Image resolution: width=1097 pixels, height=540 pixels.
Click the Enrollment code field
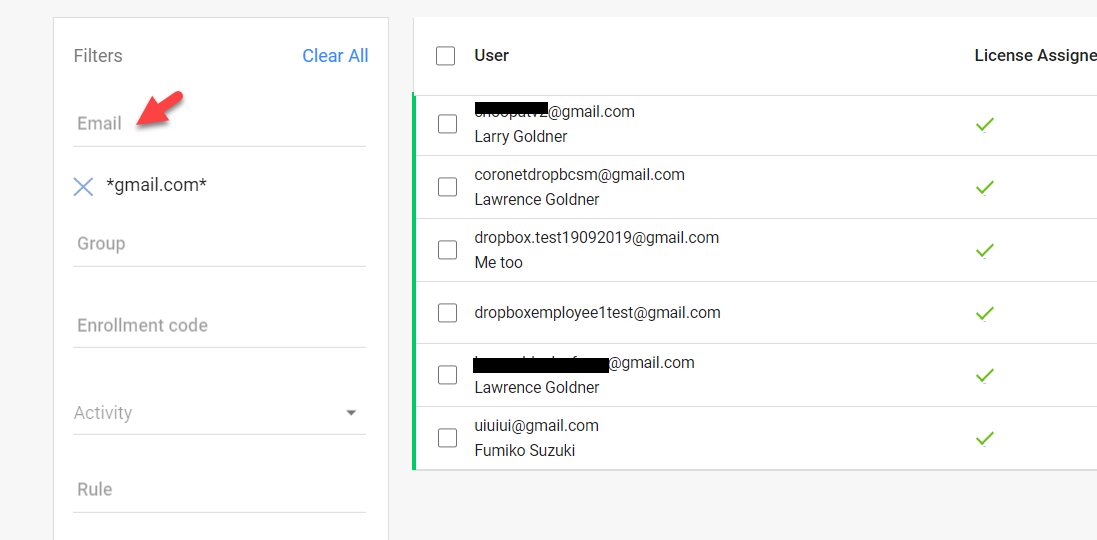coord(219,325)
